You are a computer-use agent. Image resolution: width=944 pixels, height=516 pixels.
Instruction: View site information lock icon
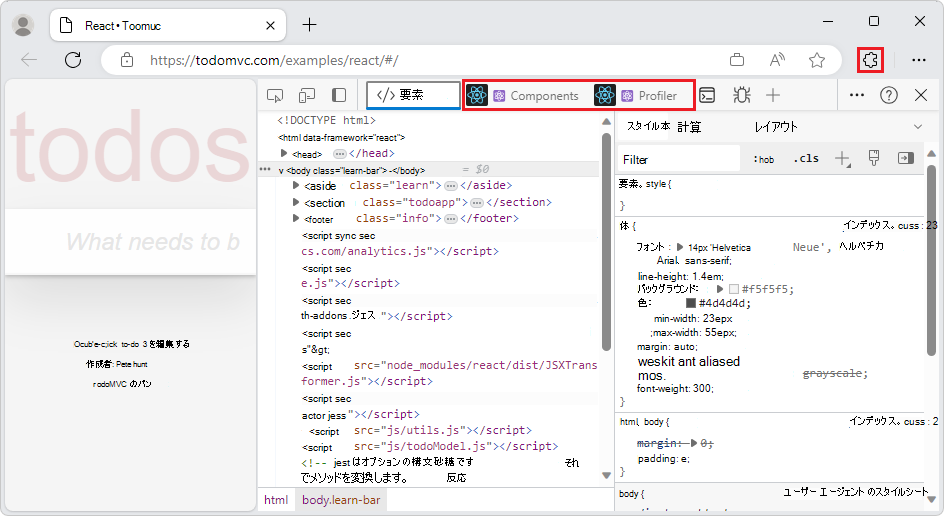(x=126, y=60)
